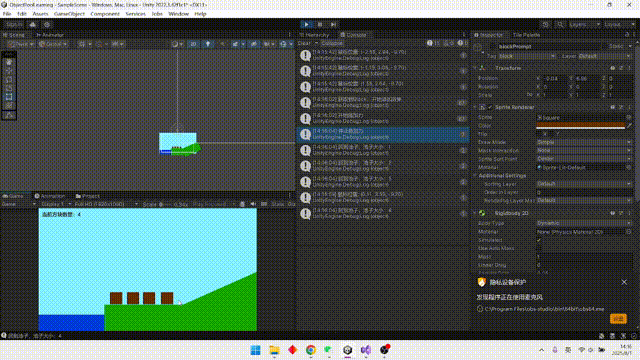Switch to the Animation tab
Screen dimensions: 640x360
point(50,196)
